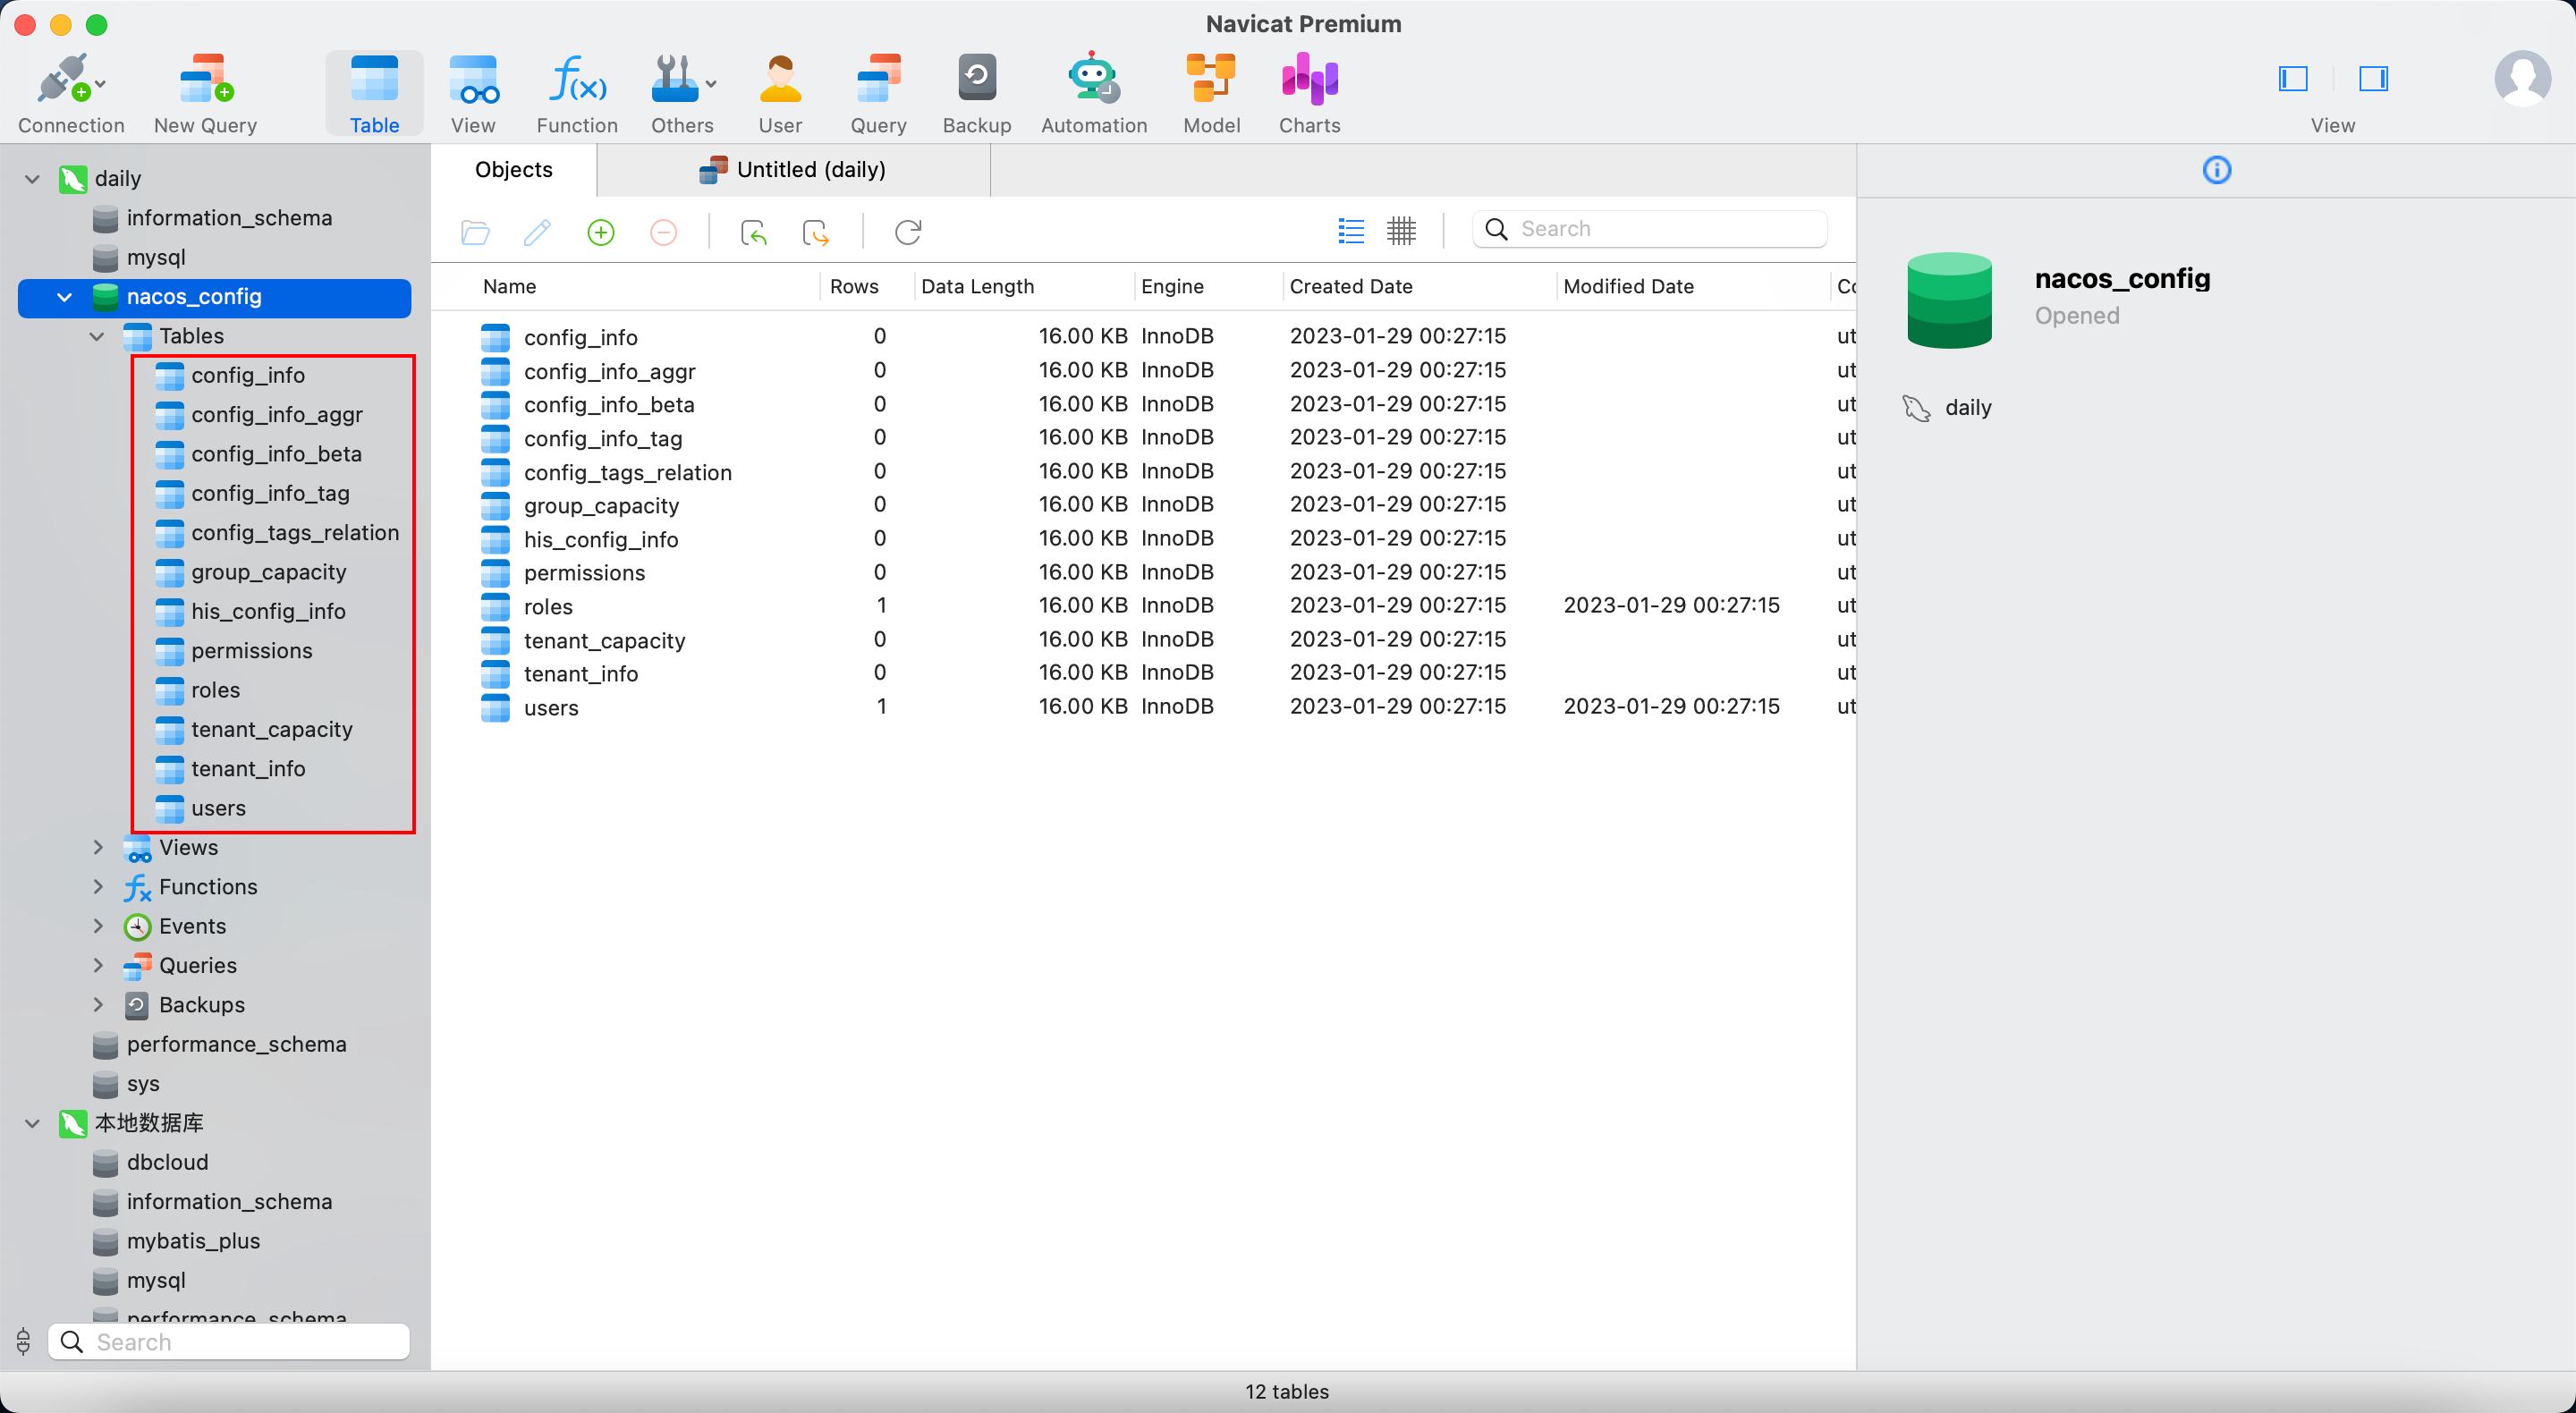Image resolution: width=2576 pixels, height=1413 pixels.
Task: Select the Table toolbar icon
Action: 374,93
